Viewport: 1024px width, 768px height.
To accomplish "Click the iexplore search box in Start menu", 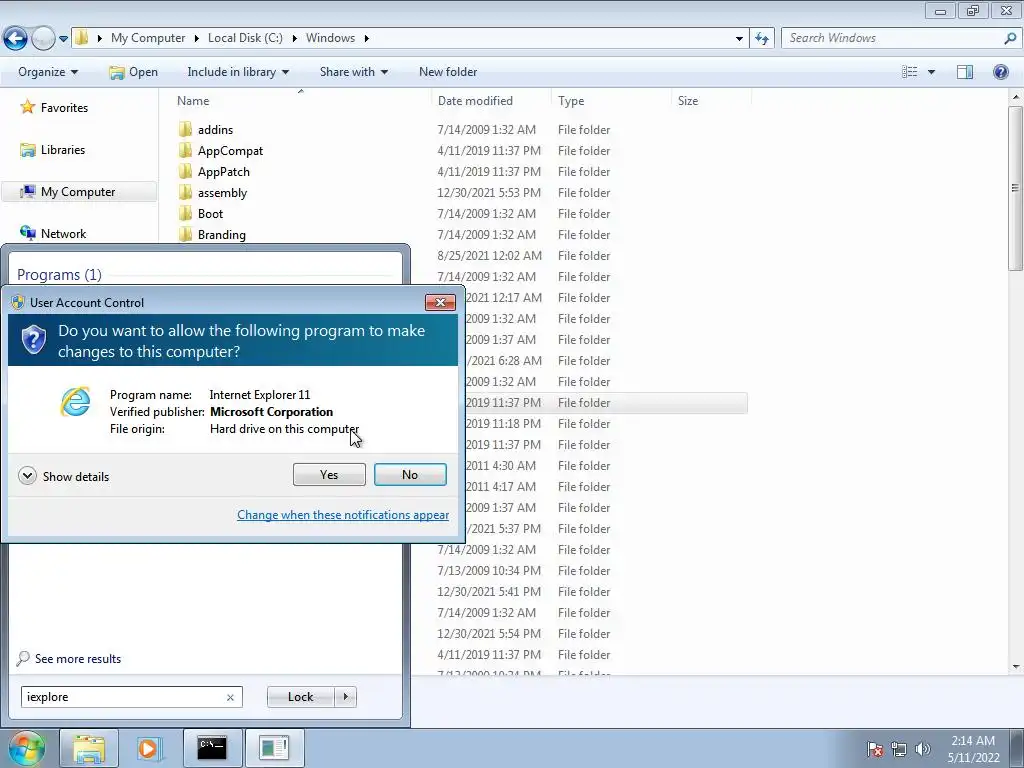I will click(123, 697).
